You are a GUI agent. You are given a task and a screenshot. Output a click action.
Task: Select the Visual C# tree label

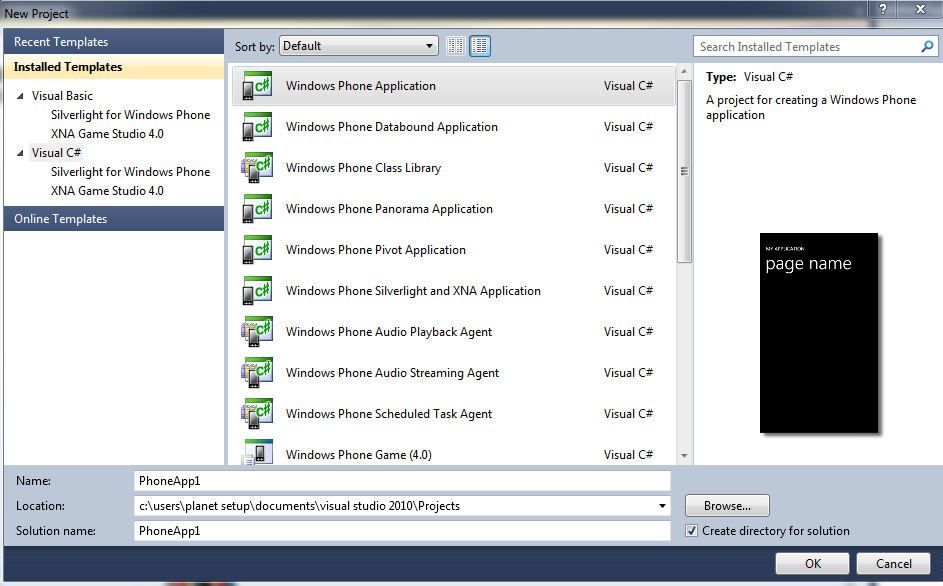56,153
